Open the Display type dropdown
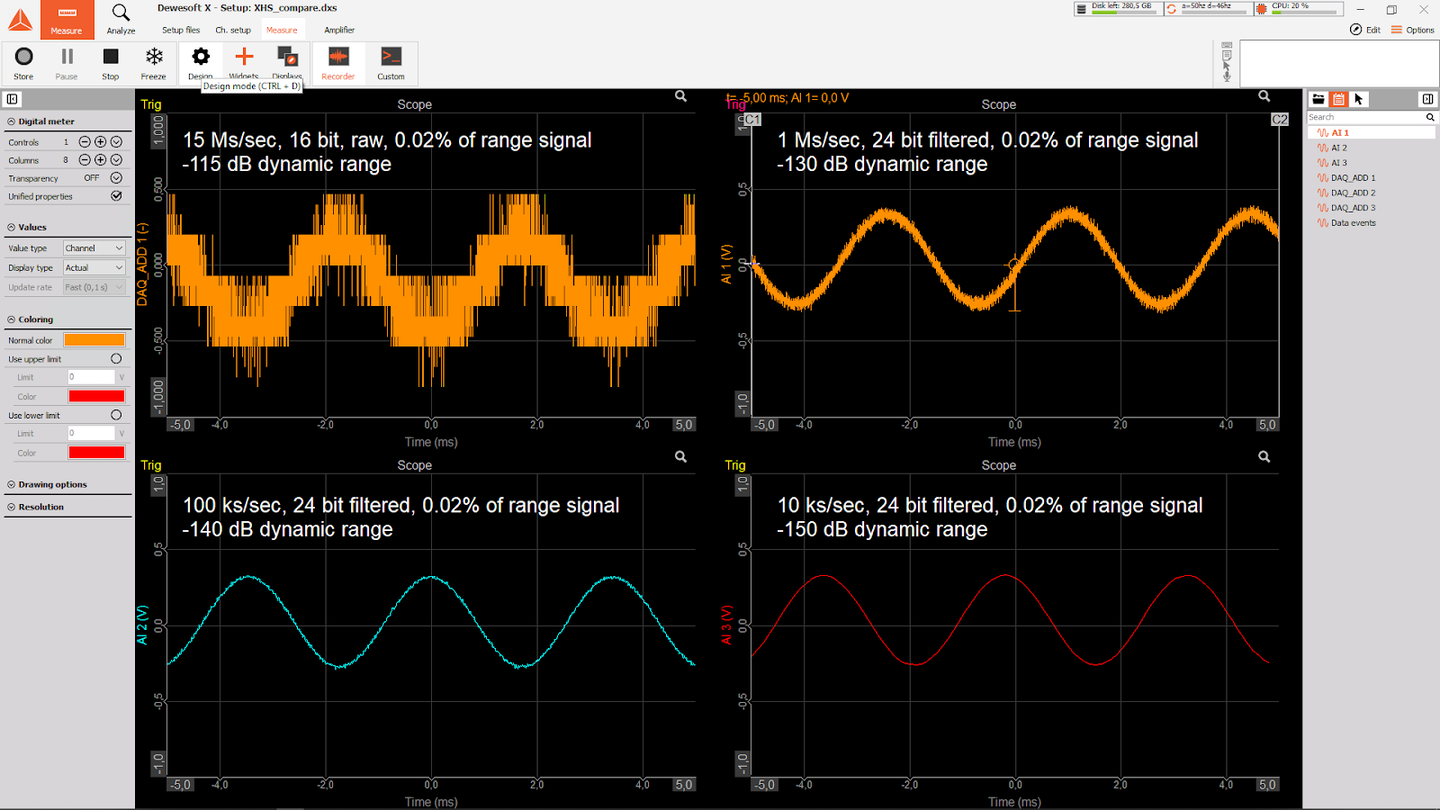Viewport: 1440px width, 810px height. tap(93, 267)
